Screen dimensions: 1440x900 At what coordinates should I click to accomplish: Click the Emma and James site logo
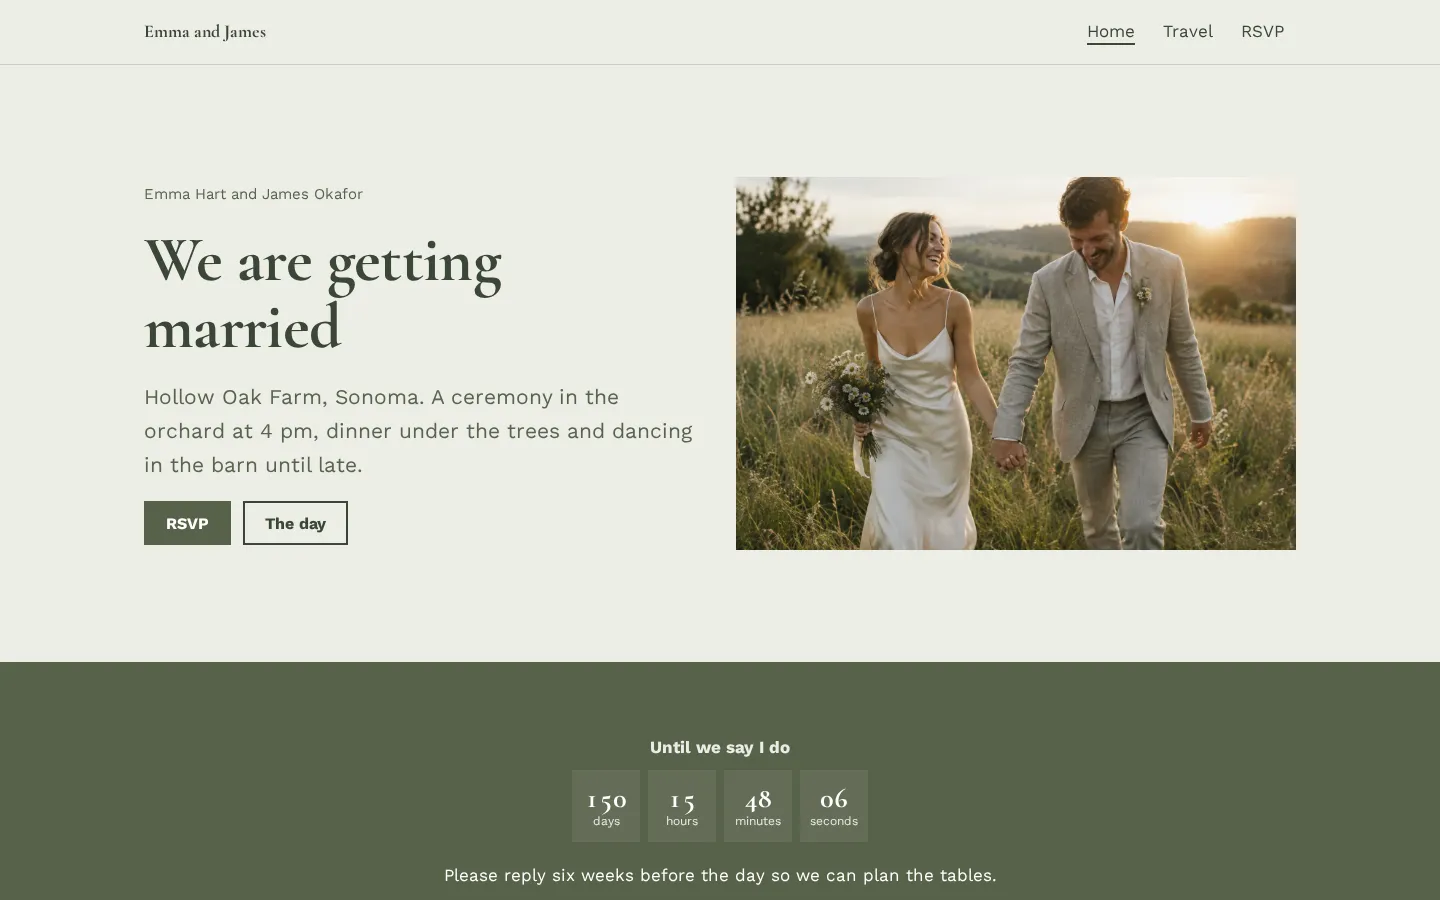(205, 32)
